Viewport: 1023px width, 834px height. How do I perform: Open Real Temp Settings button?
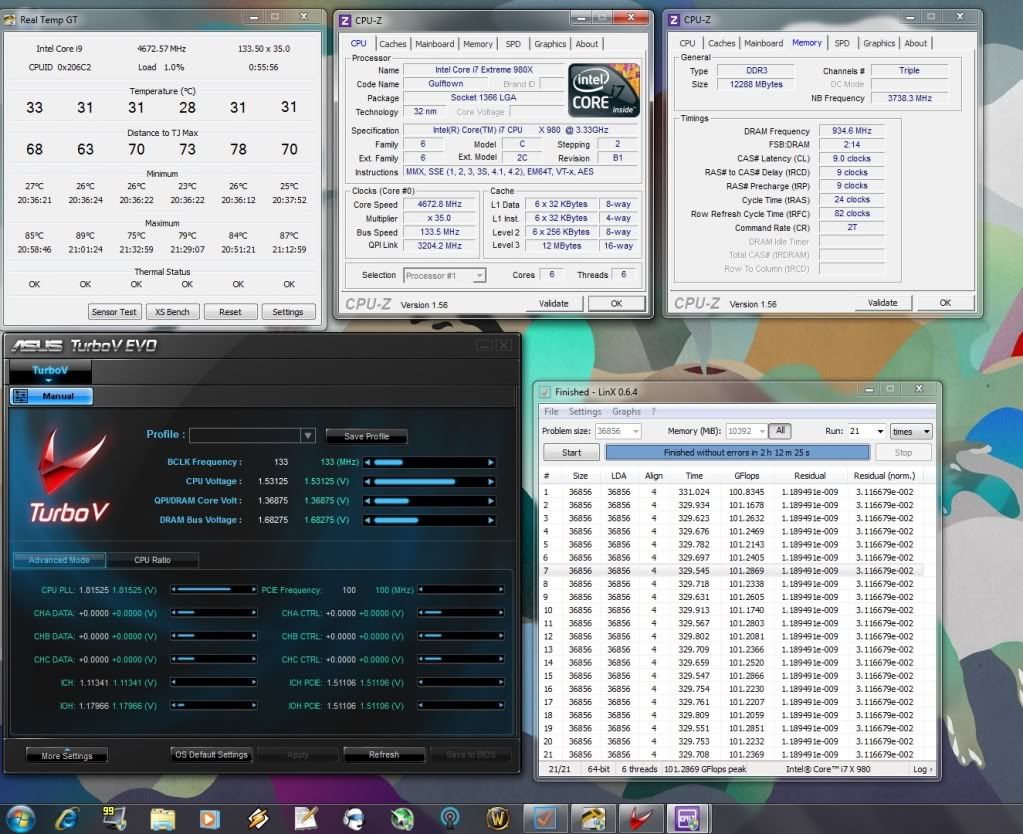point(288,312)
